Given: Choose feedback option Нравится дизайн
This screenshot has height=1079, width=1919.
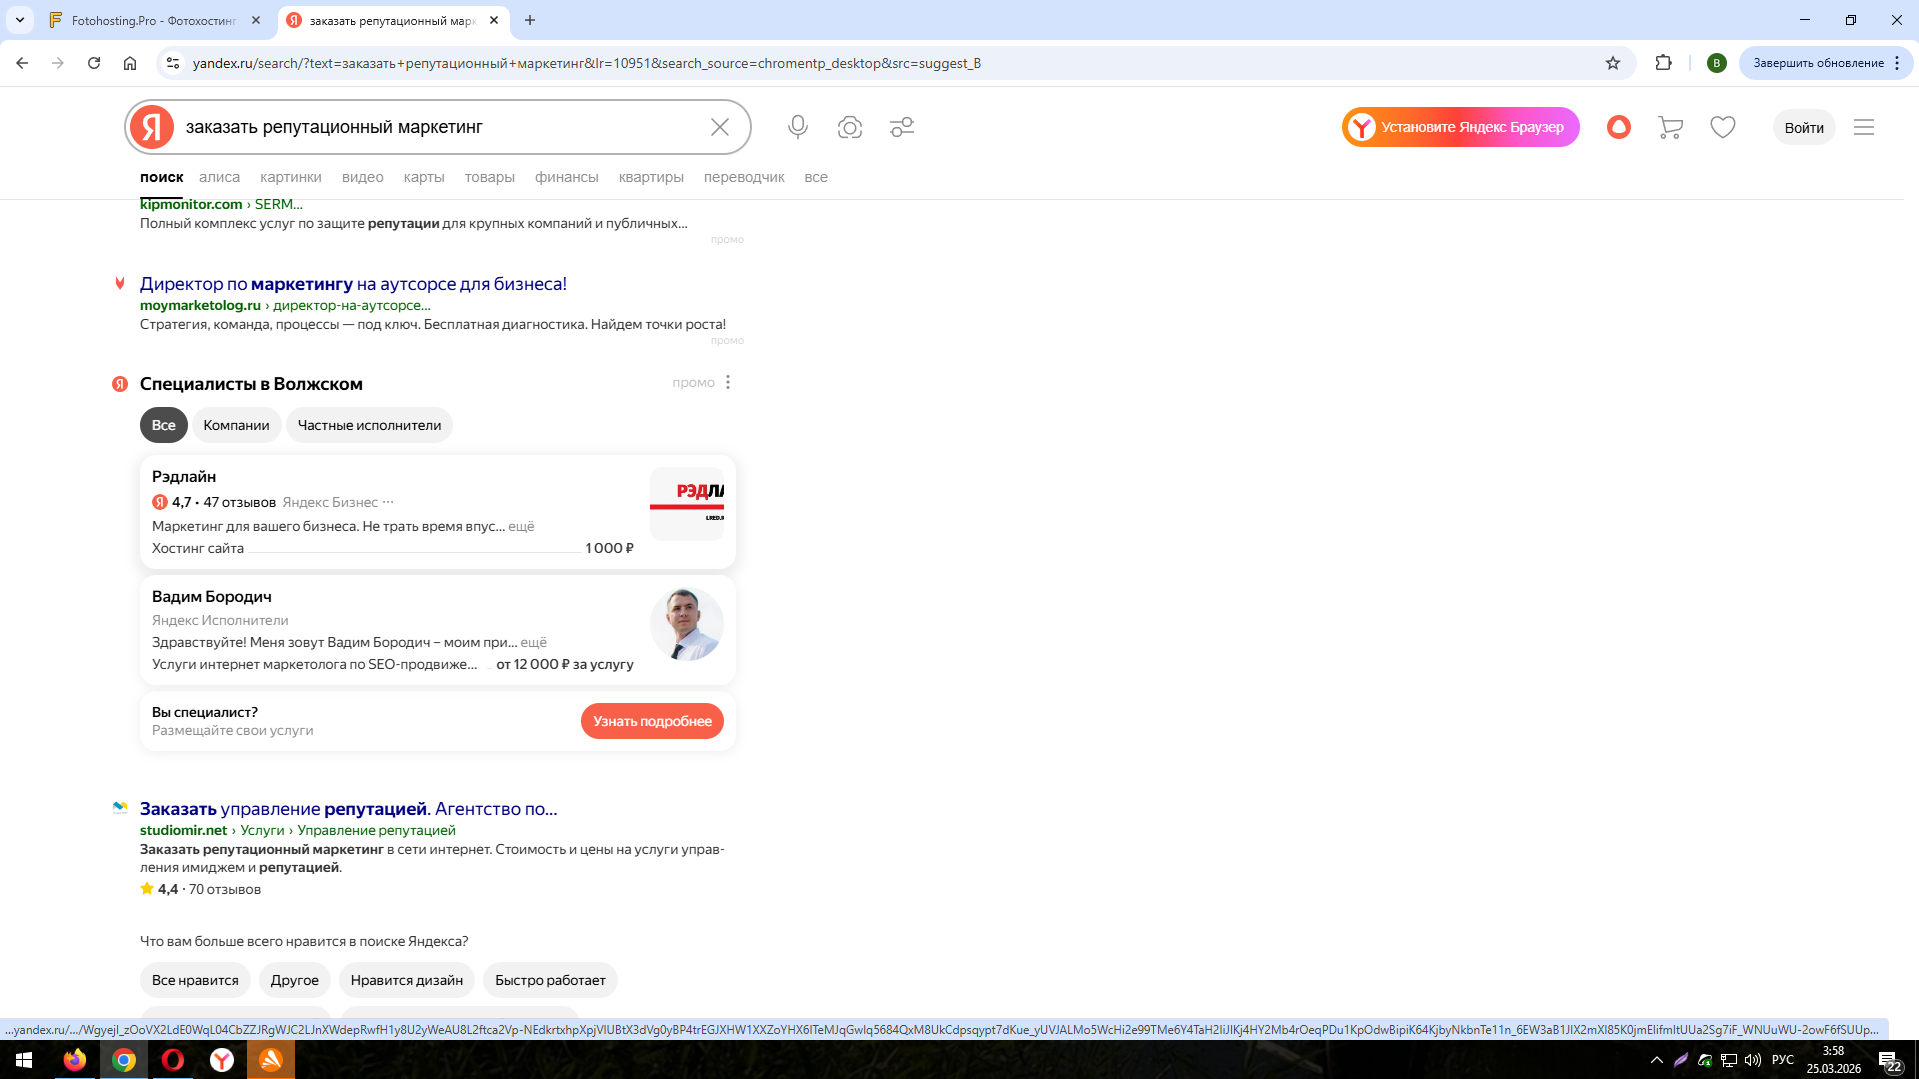Looking at the screenshot, I should tap(407, 980).
